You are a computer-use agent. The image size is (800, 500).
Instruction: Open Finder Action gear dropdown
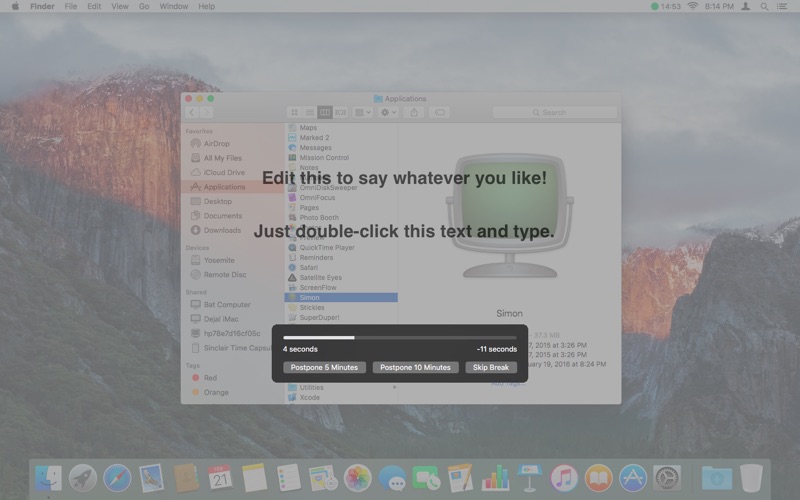388,112
